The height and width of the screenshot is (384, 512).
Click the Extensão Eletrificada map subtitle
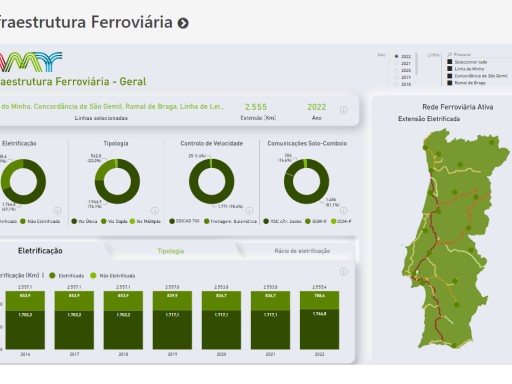click(429, 119)
